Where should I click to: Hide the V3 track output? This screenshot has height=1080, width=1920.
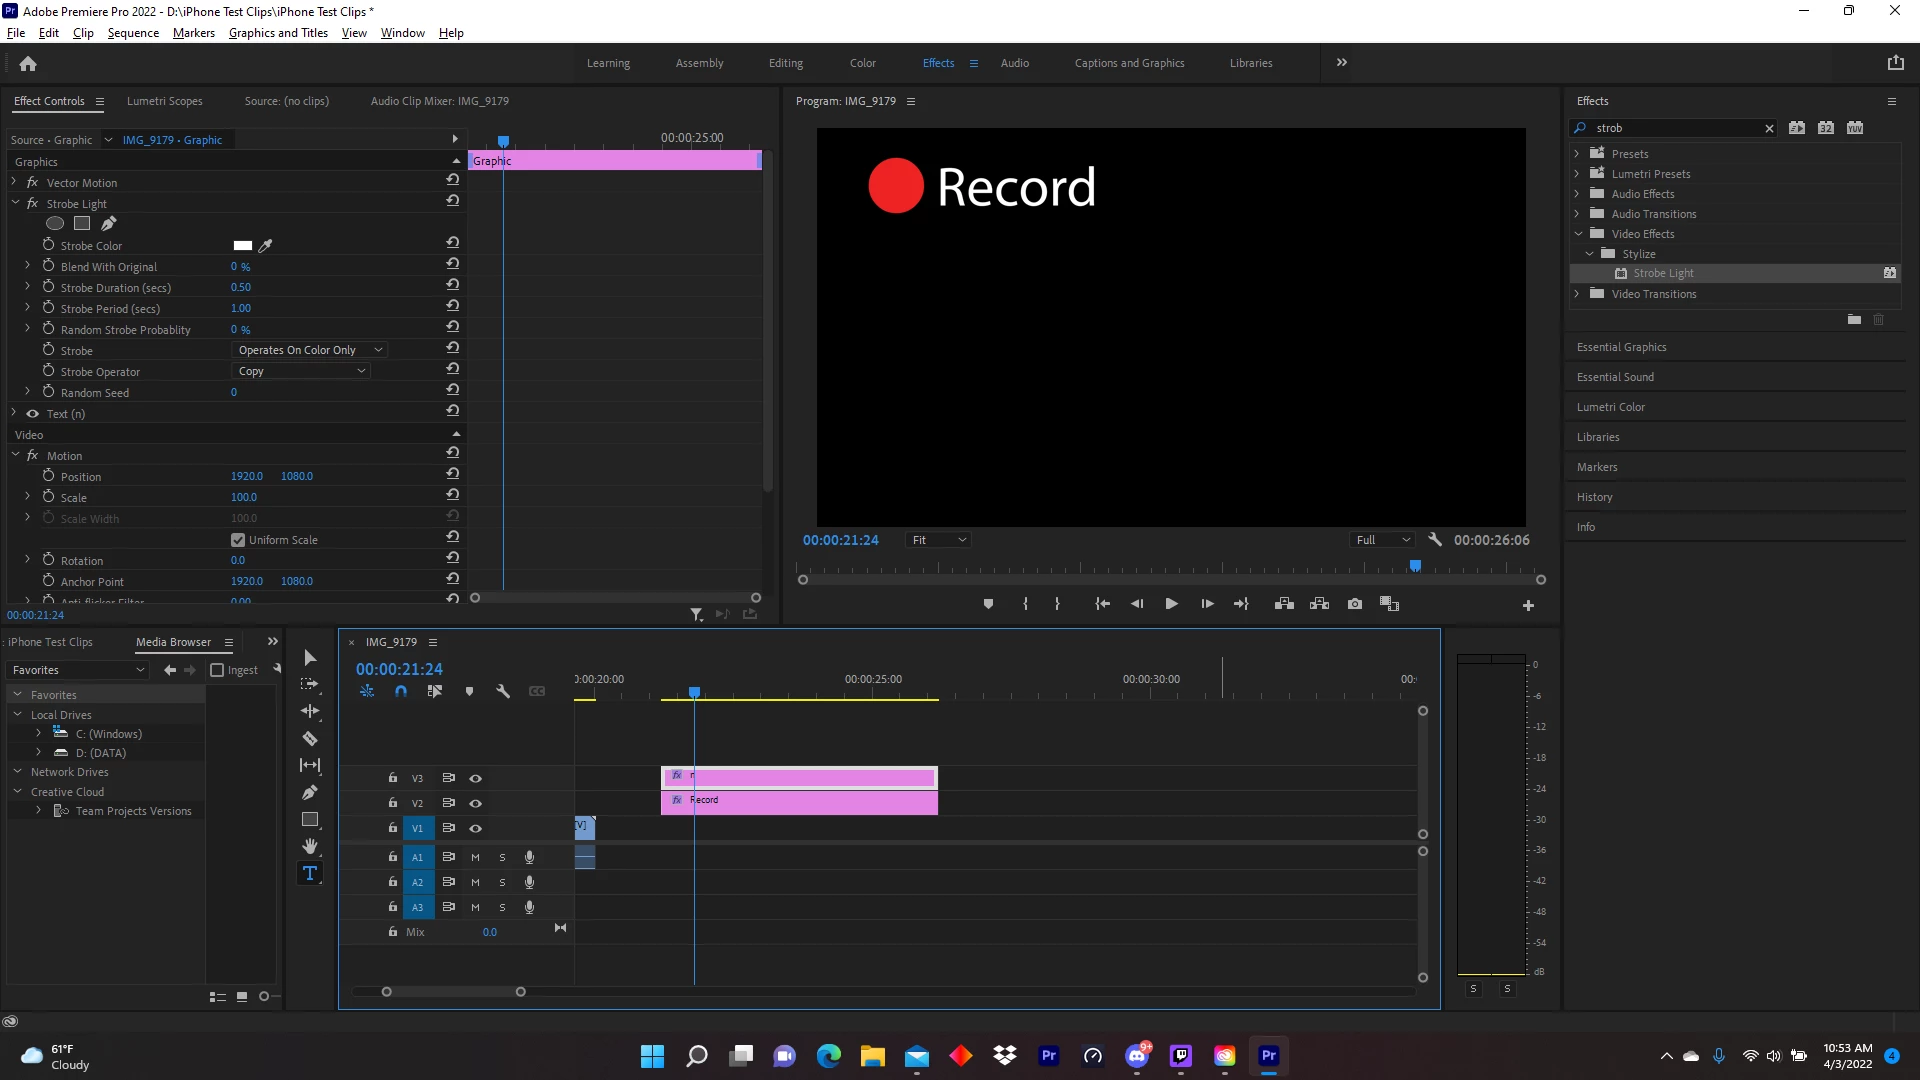pos(476,778)
